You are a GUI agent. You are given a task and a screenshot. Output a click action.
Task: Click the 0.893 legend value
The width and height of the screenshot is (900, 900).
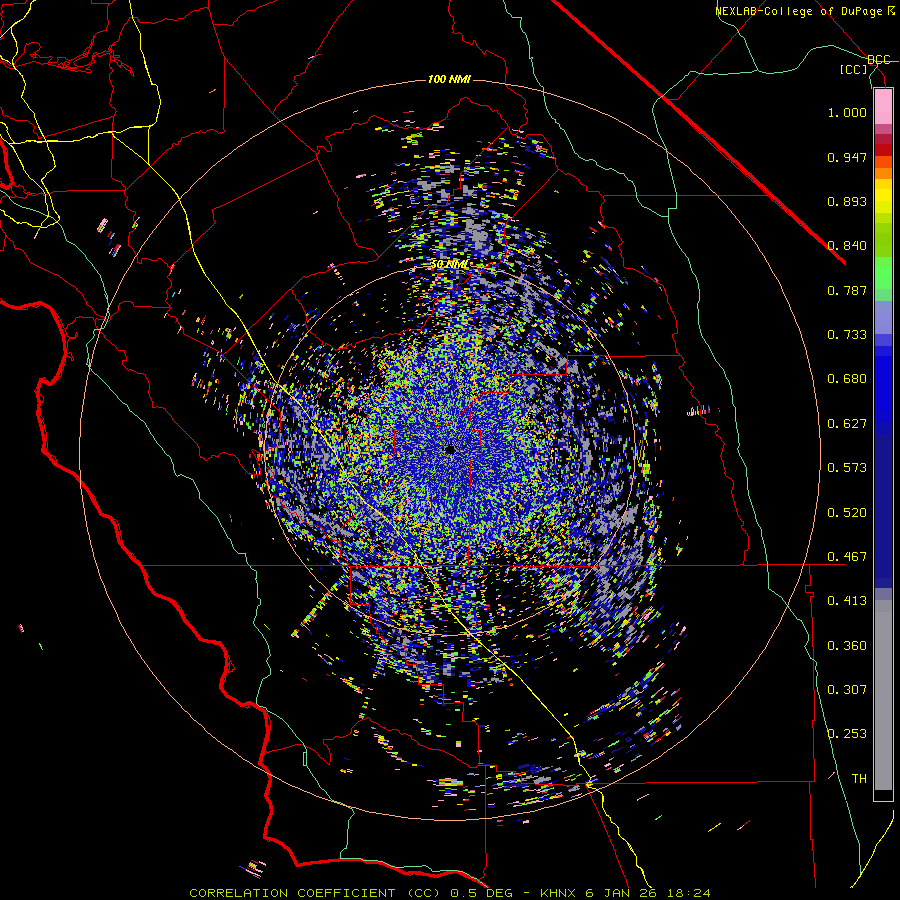pyautogui.click(x=847, y=201)
